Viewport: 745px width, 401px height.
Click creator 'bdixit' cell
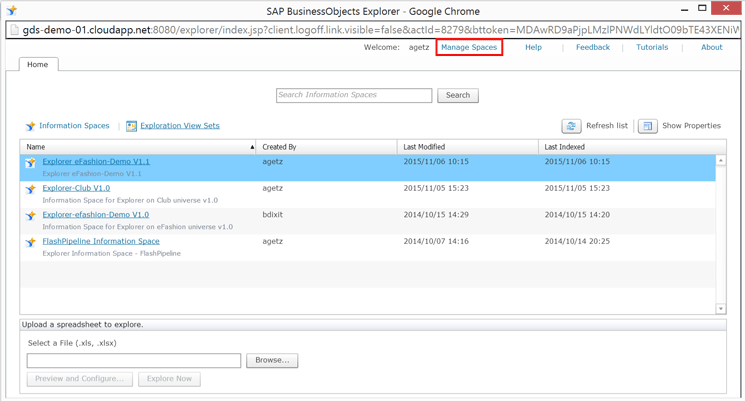click(x=273, y=215)
